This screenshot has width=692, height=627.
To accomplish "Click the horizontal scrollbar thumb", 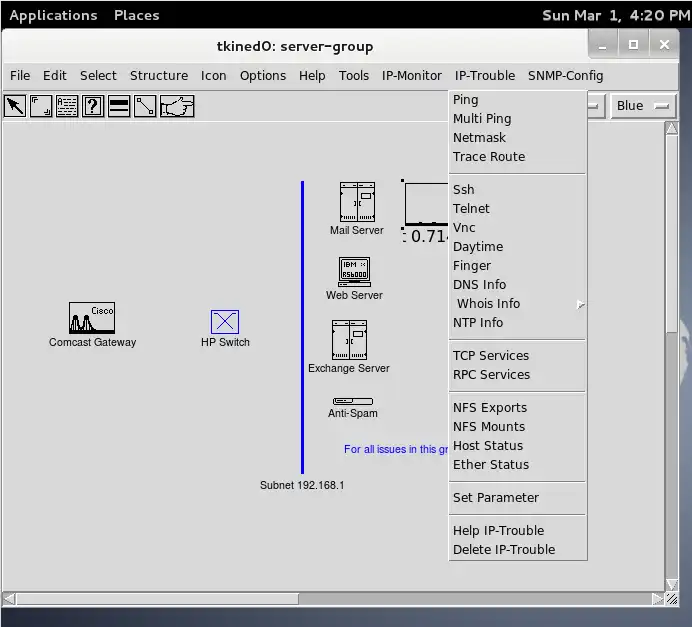I will 158,599.
